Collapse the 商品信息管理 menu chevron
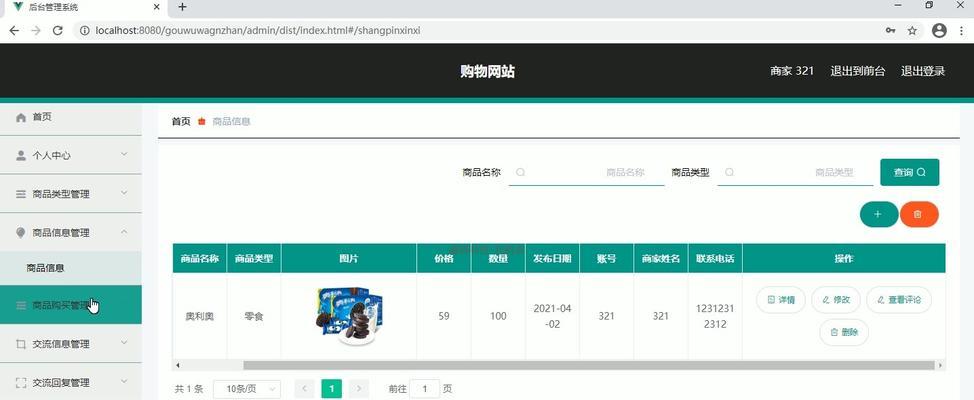The width and height of the screenshot is (974, 400). click(124, 232)
